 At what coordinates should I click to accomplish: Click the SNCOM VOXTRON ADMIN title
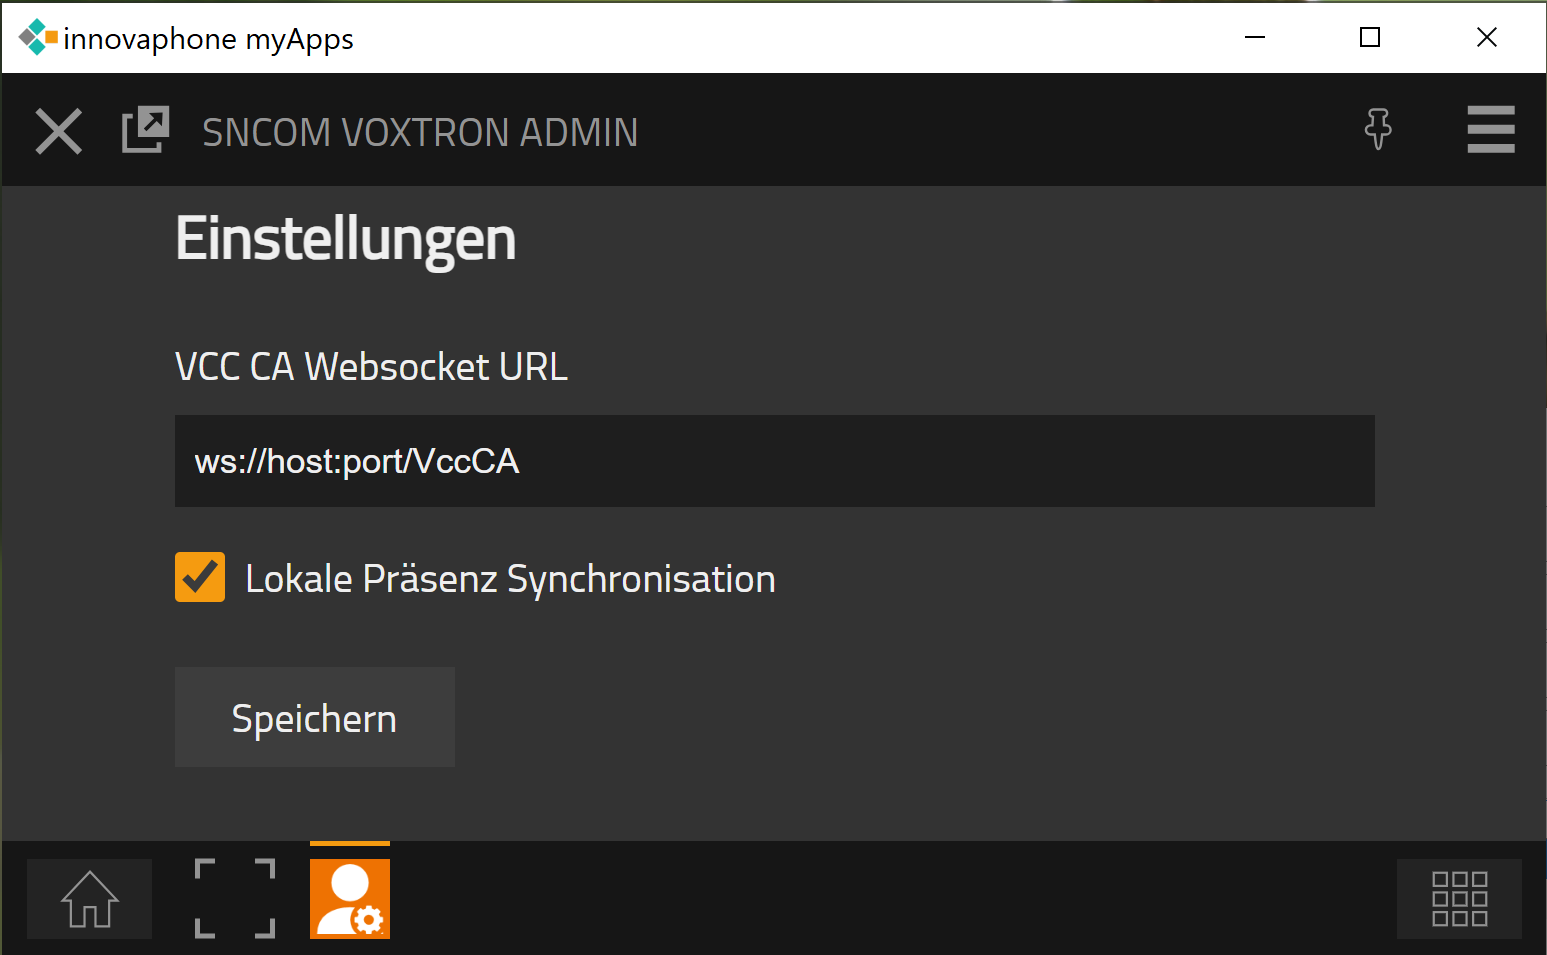tap(420, 132)
